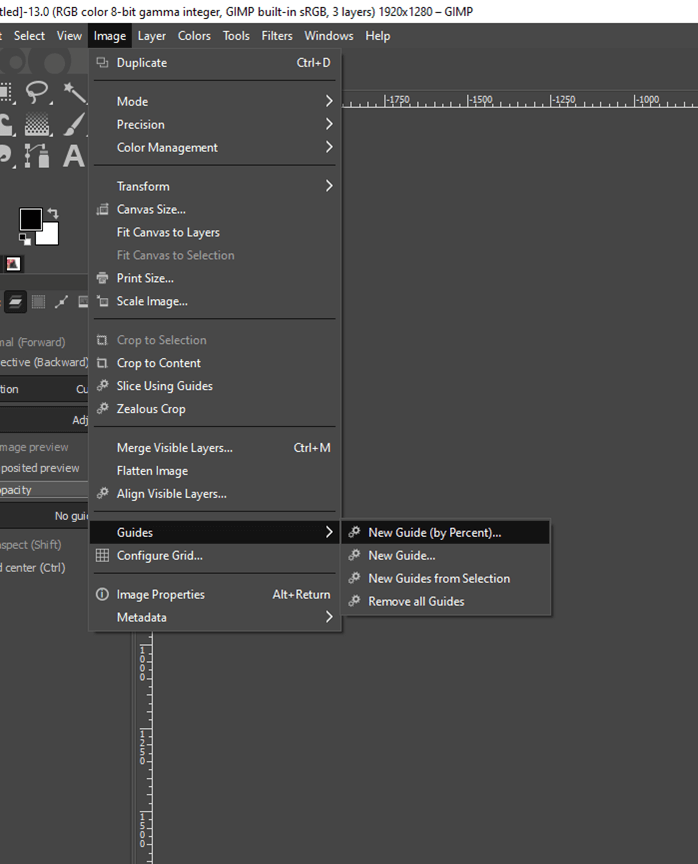Click the plug-in icon beside Remove all Guides
The width and height of the screenshot is (698, 864).
[x=354, y=601]
